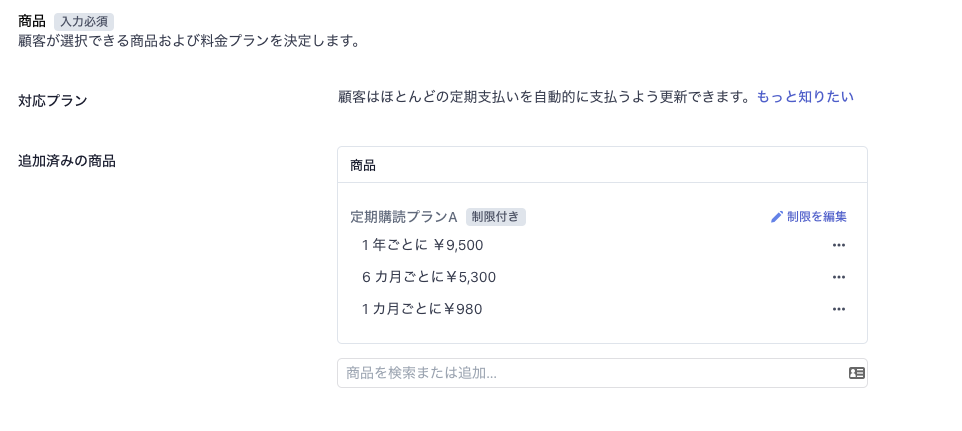Viewport: 962px width, 431px height.
Task: Open the more-options menu for ¥9,500 yearly price
Action: tap(839, 245)
